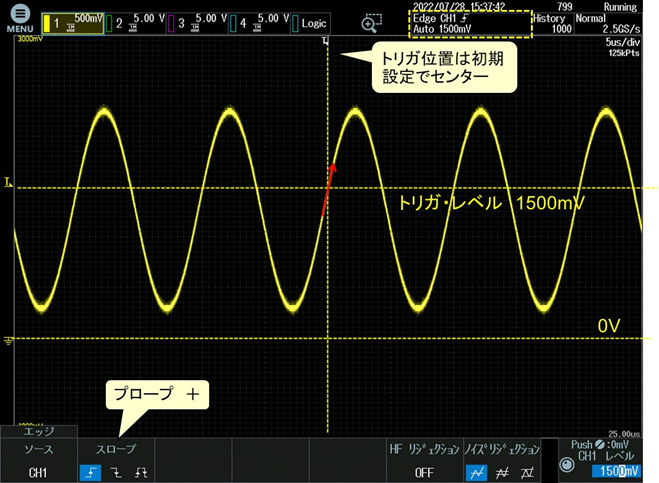Click the 799 acquisition count
The width and height of the screenshot is (659, 483).
[x=564, y=7]
